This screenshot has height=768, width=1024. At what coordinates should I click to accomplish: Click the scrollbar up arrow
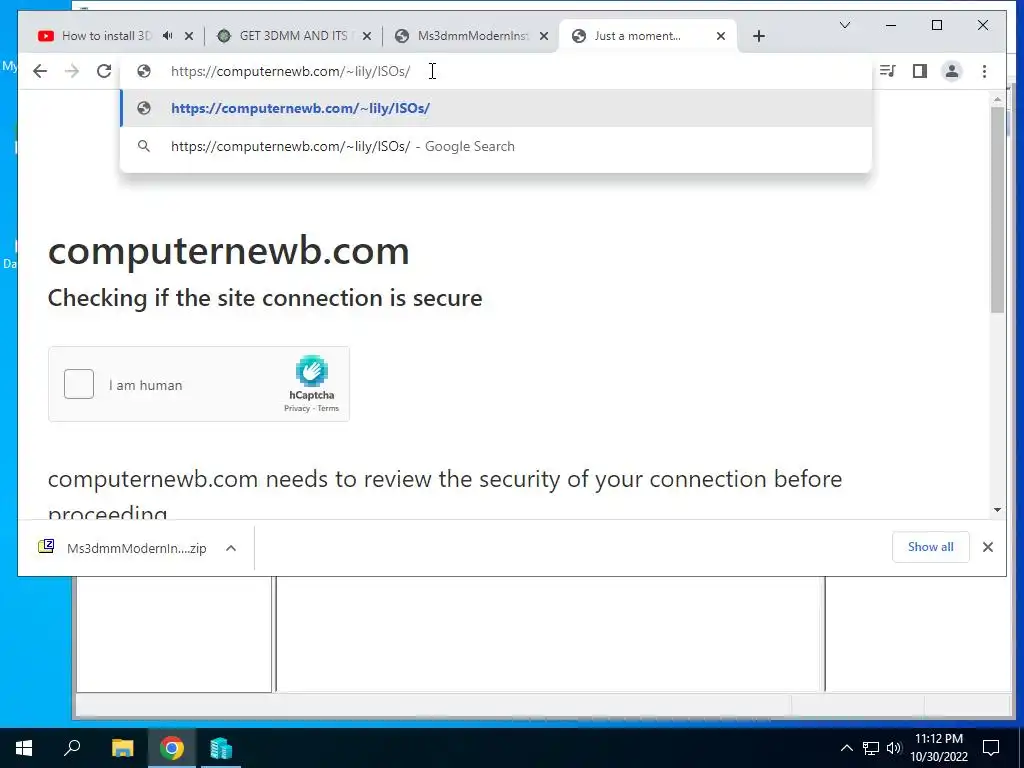pos(997,100)
